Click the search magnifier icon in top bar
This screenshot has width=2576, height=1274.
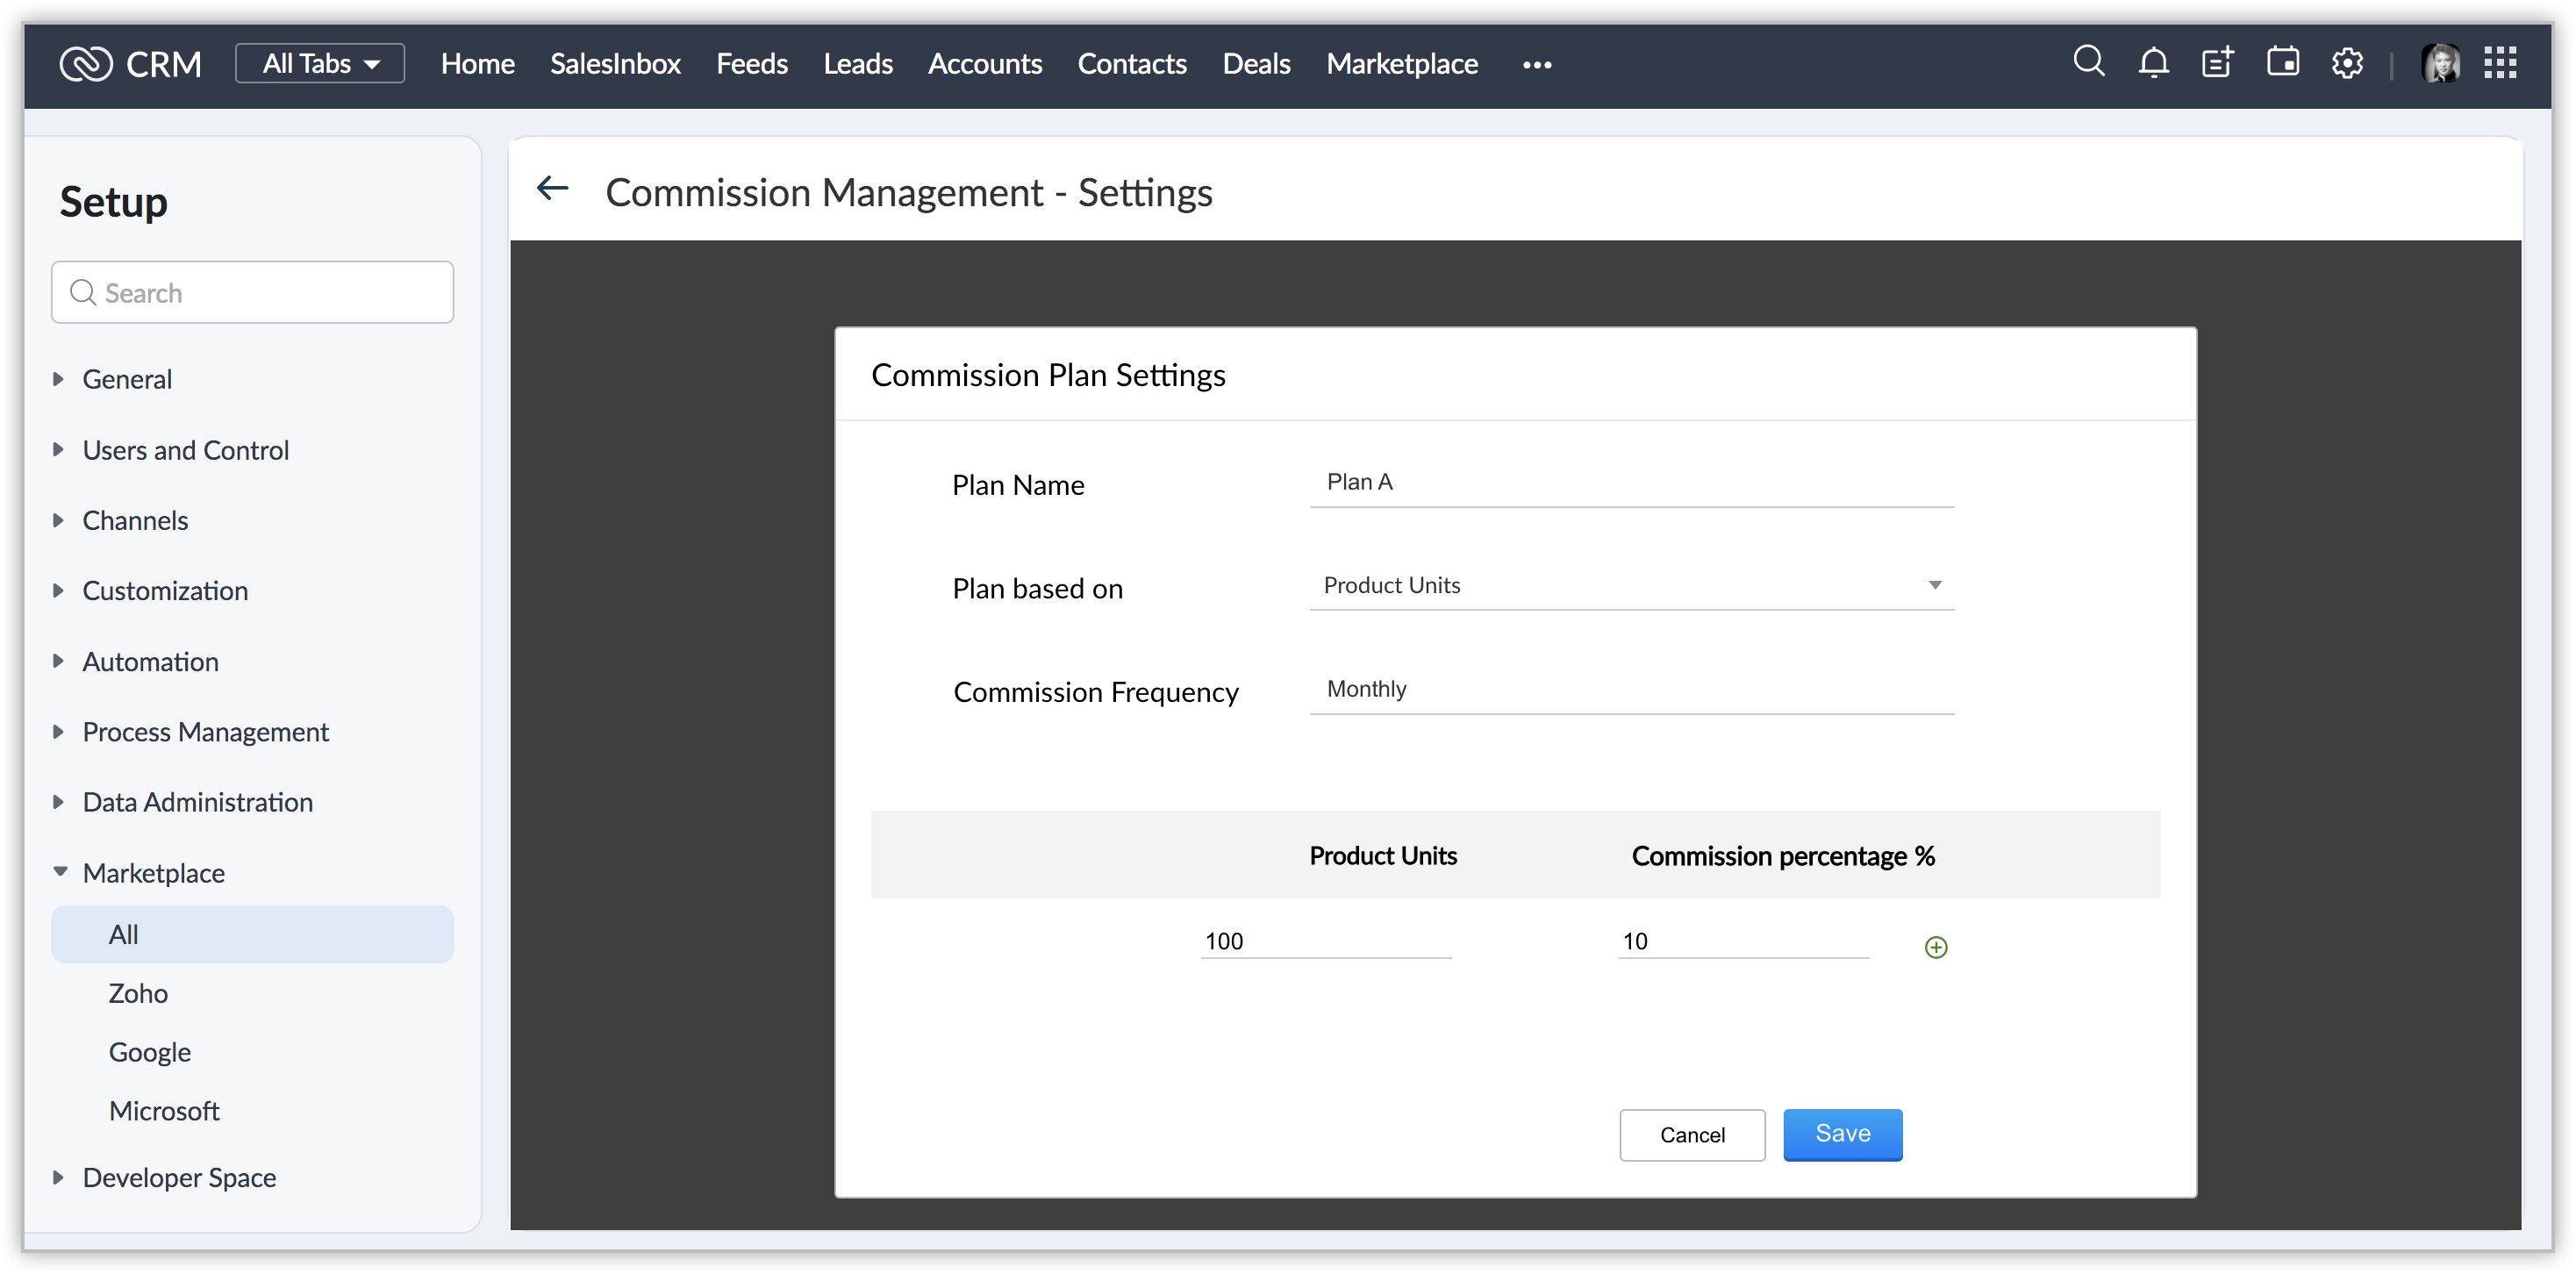tap(2088, 62)
